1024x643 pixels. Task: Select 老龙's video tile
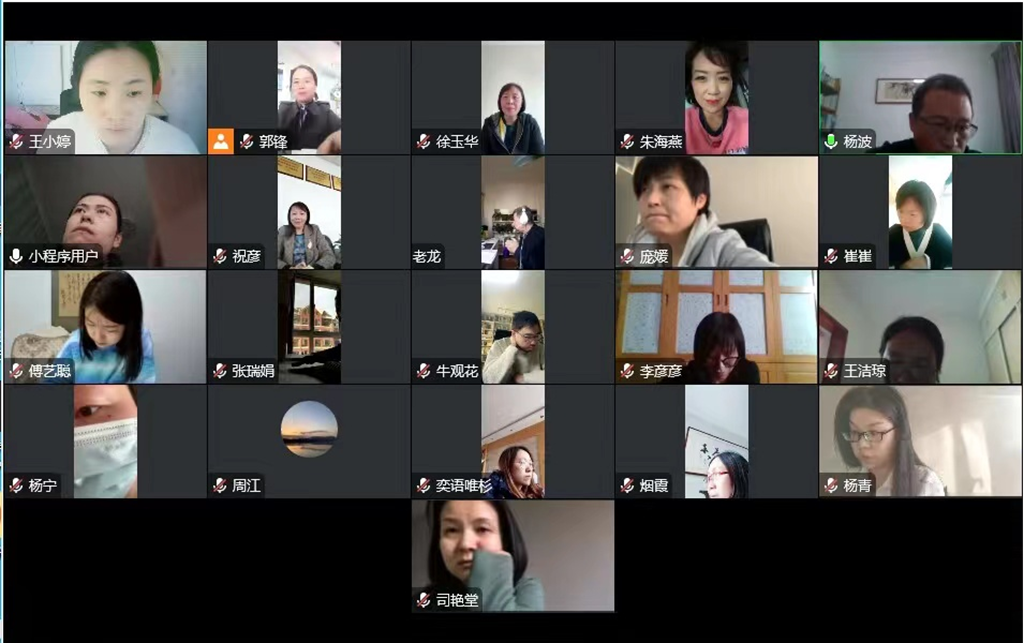tap(513, 212)
